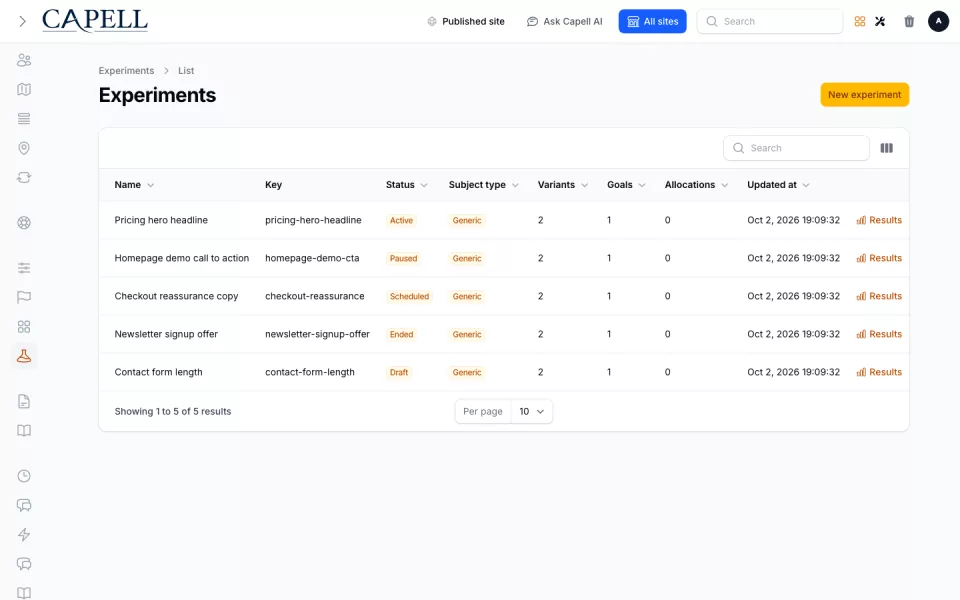Open Ask Capell AI
This screenshot has width=960, height=600.
point(564,21)
